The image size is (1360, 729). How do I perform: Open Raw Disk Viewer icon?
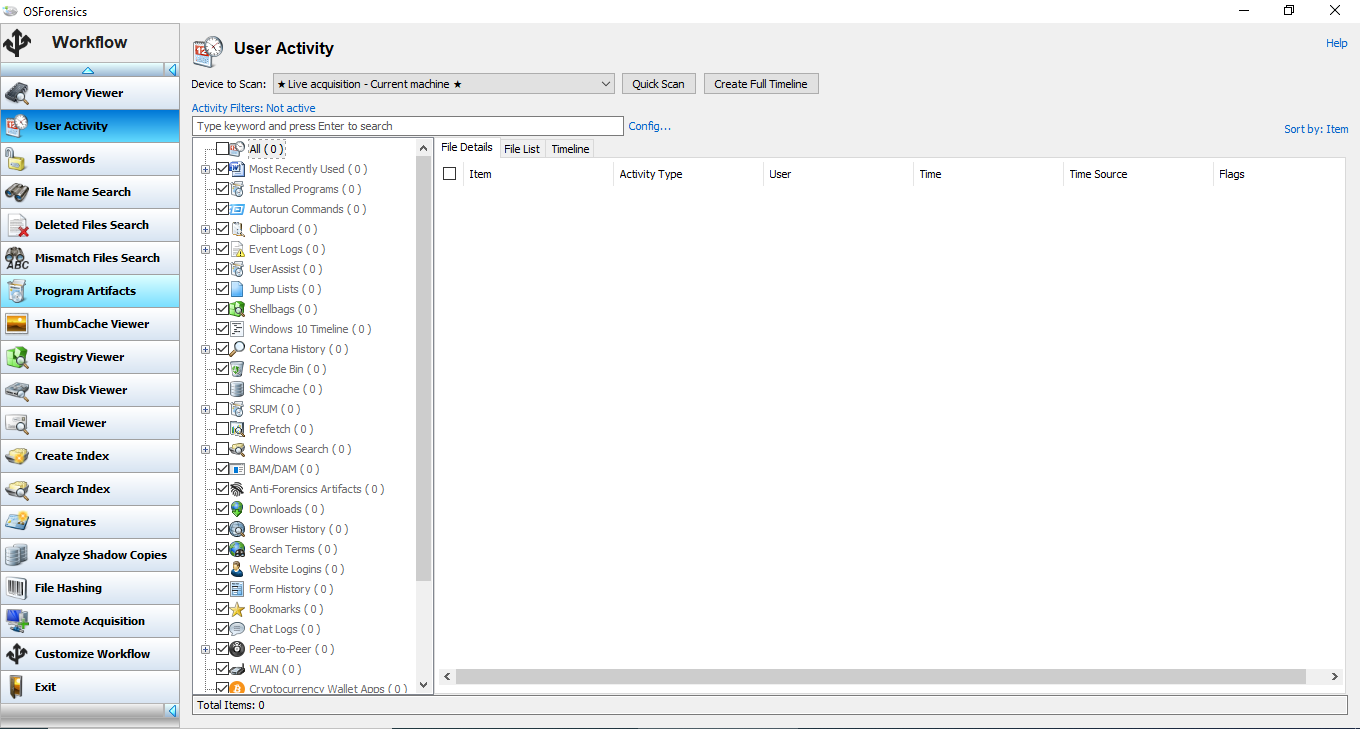click(x=17, y=390)
